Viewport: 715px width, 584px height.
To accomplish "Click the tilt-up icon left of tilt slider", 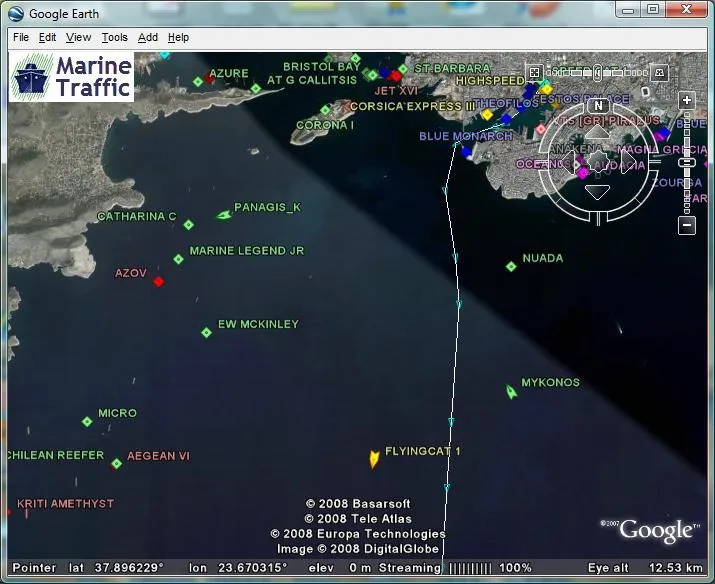I will click(534, 72).
